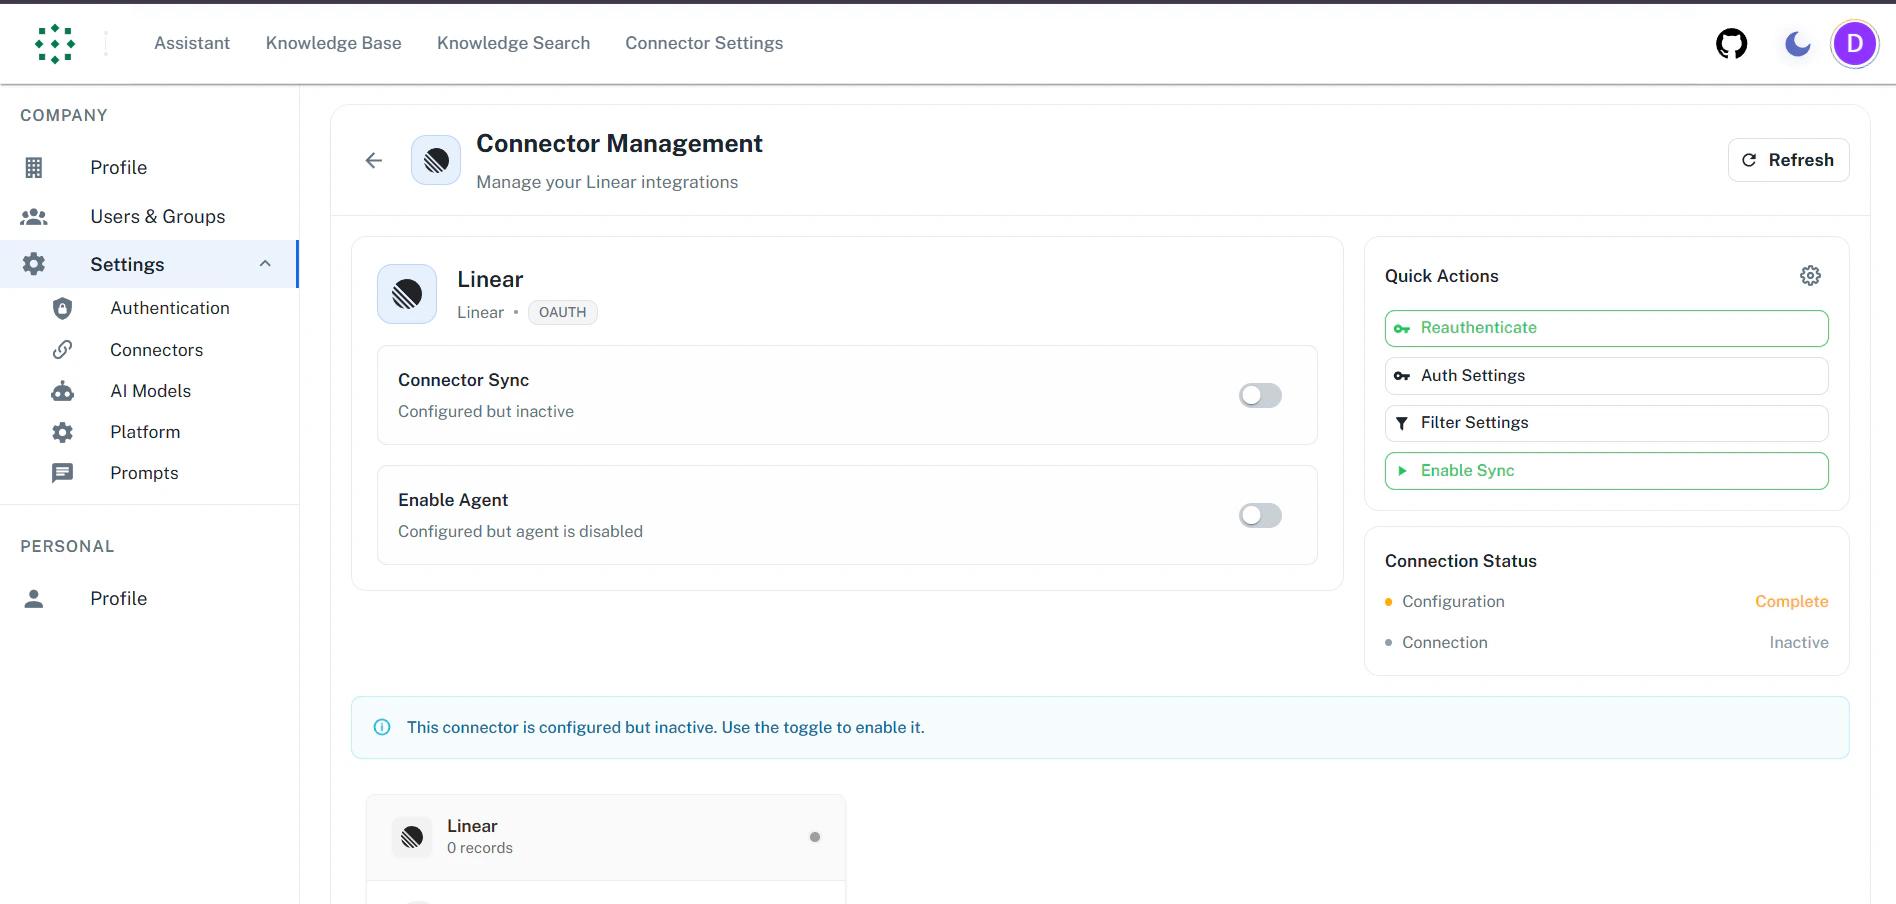Click Reauthenticate in Quick Actions

tap(1606, 328)
